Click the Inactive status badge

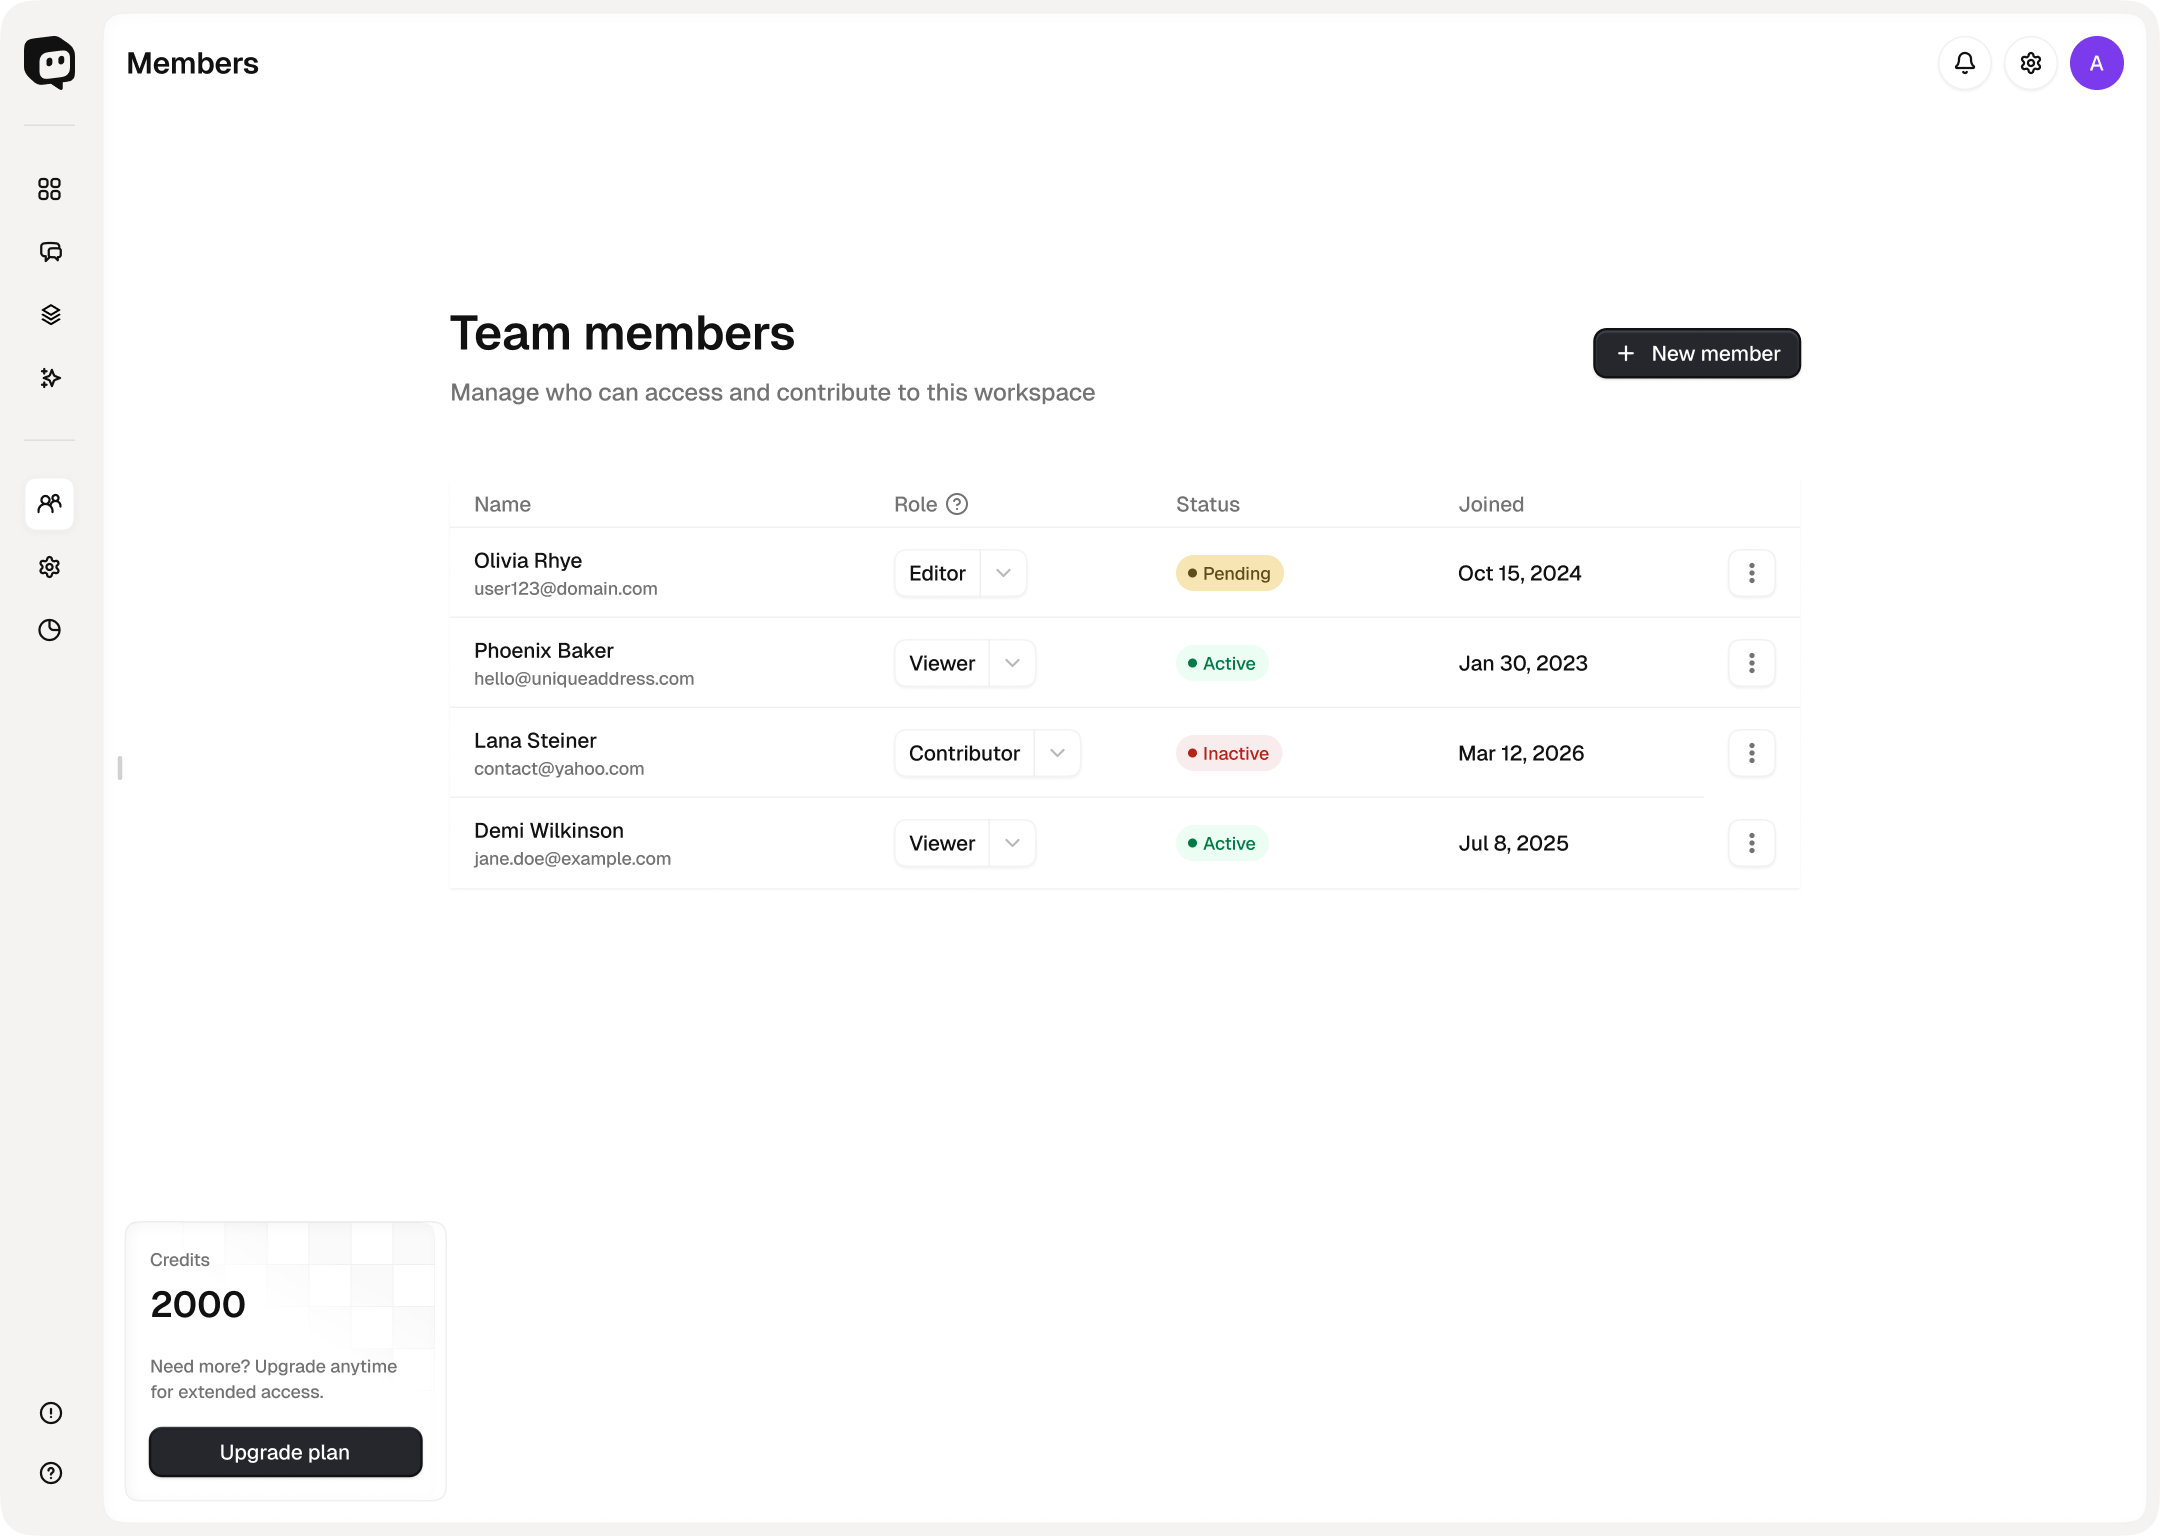(x=1228, y=753)
